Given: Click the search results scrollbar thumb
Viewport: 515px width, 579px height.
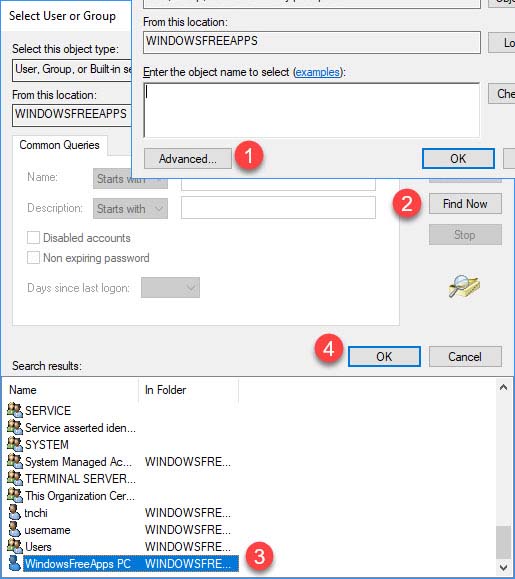Looking at the screenshot, I should [503, 542].
